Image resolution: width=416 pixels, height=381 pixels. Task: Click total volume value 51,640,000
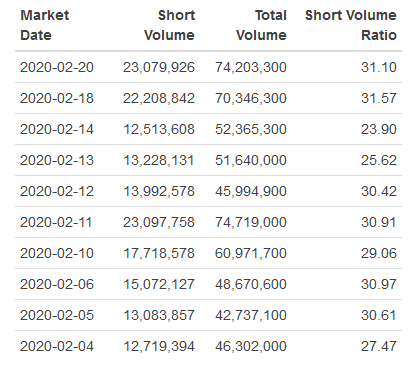point(251,160)
